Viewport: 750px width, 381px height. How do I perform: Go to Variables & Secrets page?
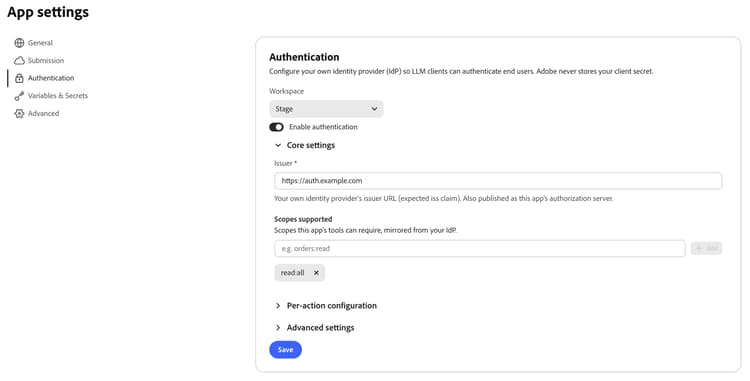[58, 96]
